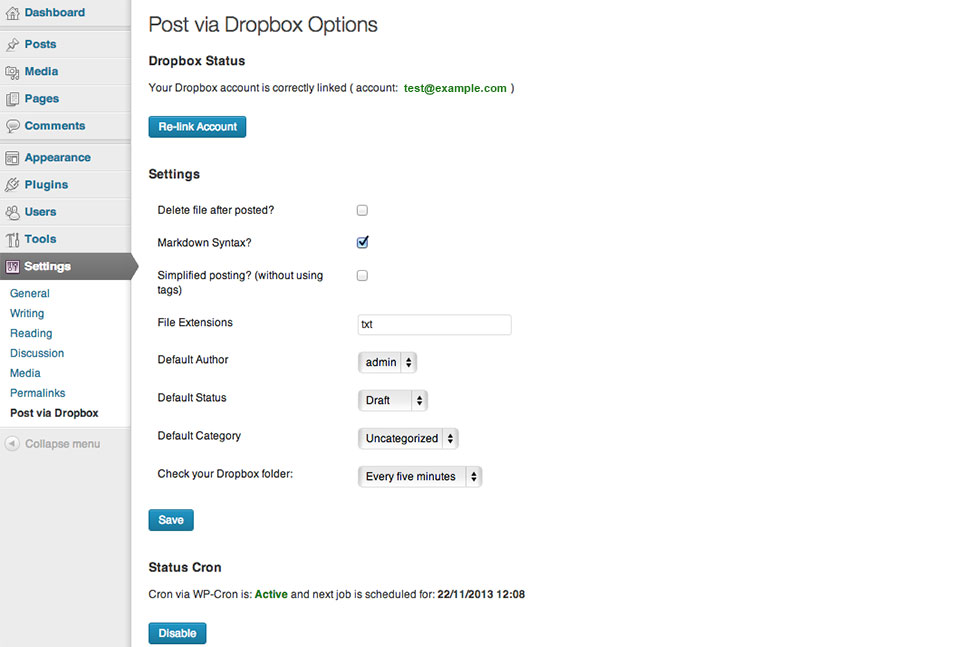Click Collapse menu text
Image resolution: width=960 pixels, height=647 pixels.
click(62, 444)
